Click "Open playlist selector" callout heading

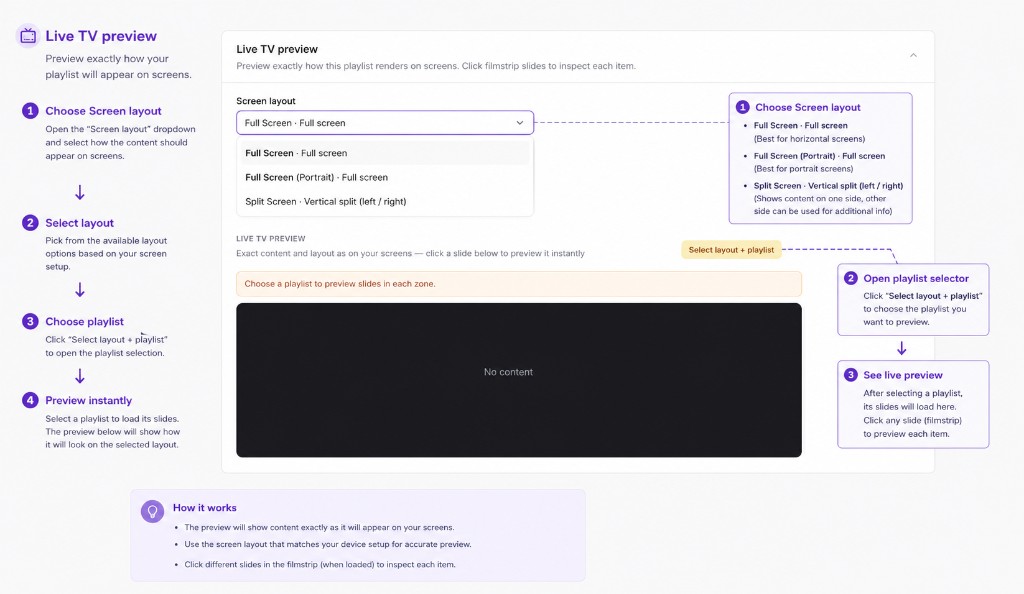pyautogui.click(x=916, y=279)
